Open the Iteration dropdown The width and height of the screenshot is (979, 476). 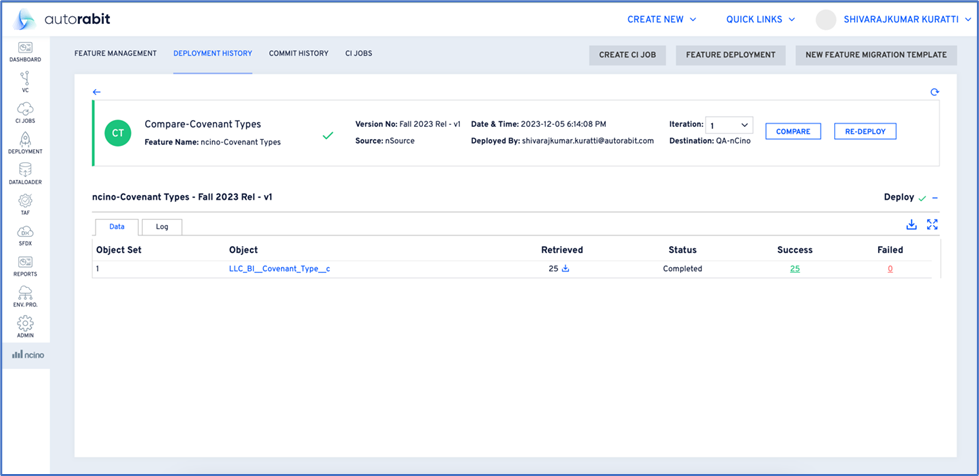pyautogui.click(x=729, y=125)
